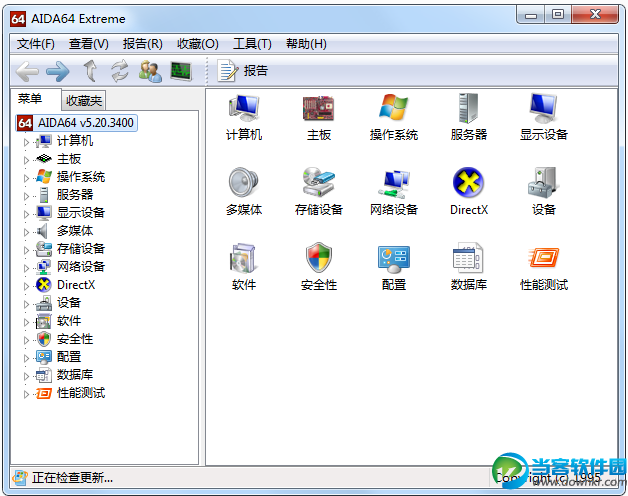Expand the 网络设备 tree node arrow
The width and height of the screenshot is (628, 496).
tap(26, 268)
